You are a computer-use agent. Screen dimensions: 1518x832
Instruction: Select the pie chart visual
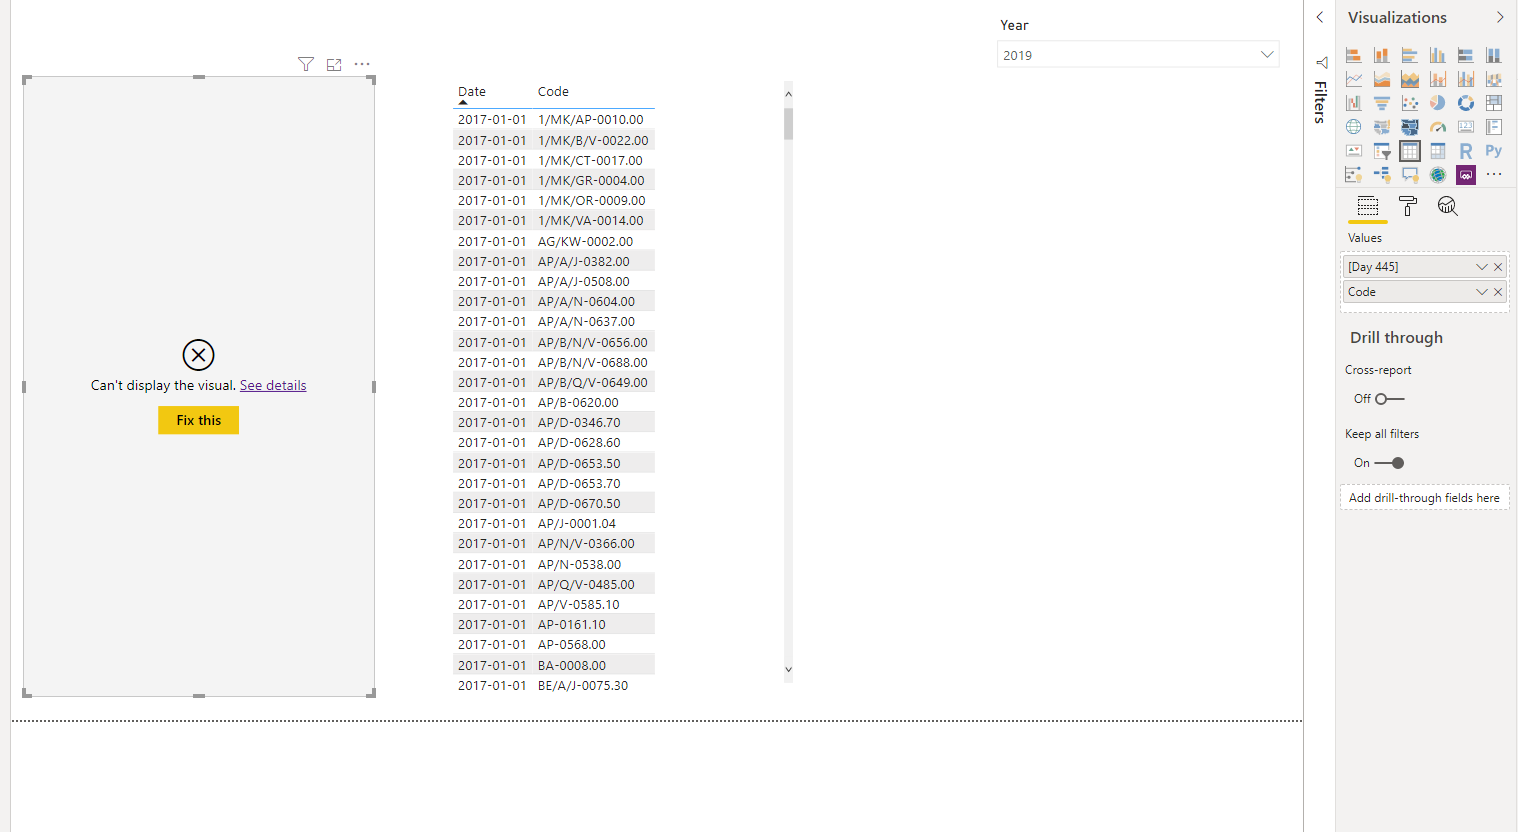point(1438,103)
